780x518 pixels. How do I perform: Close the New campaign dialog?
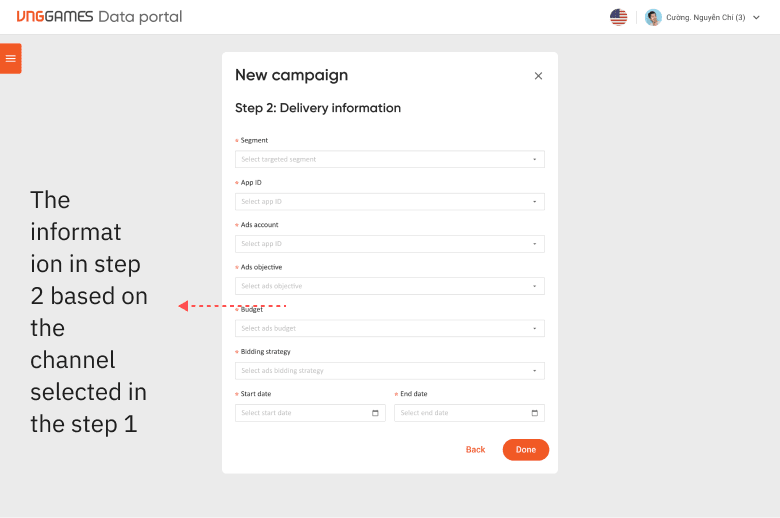[538, 76]
